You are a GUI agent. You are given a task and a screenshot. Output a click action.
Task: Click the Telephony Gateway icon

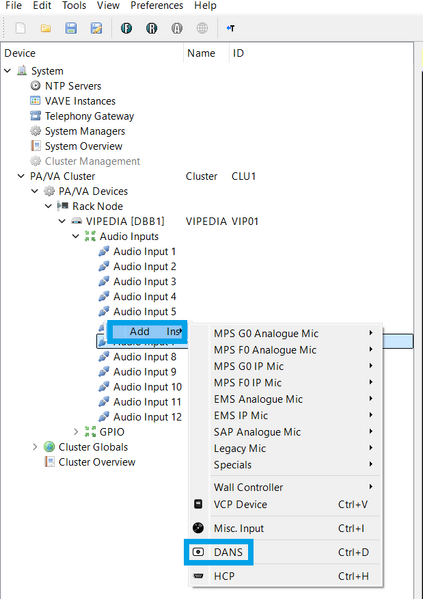pos(35,116)
